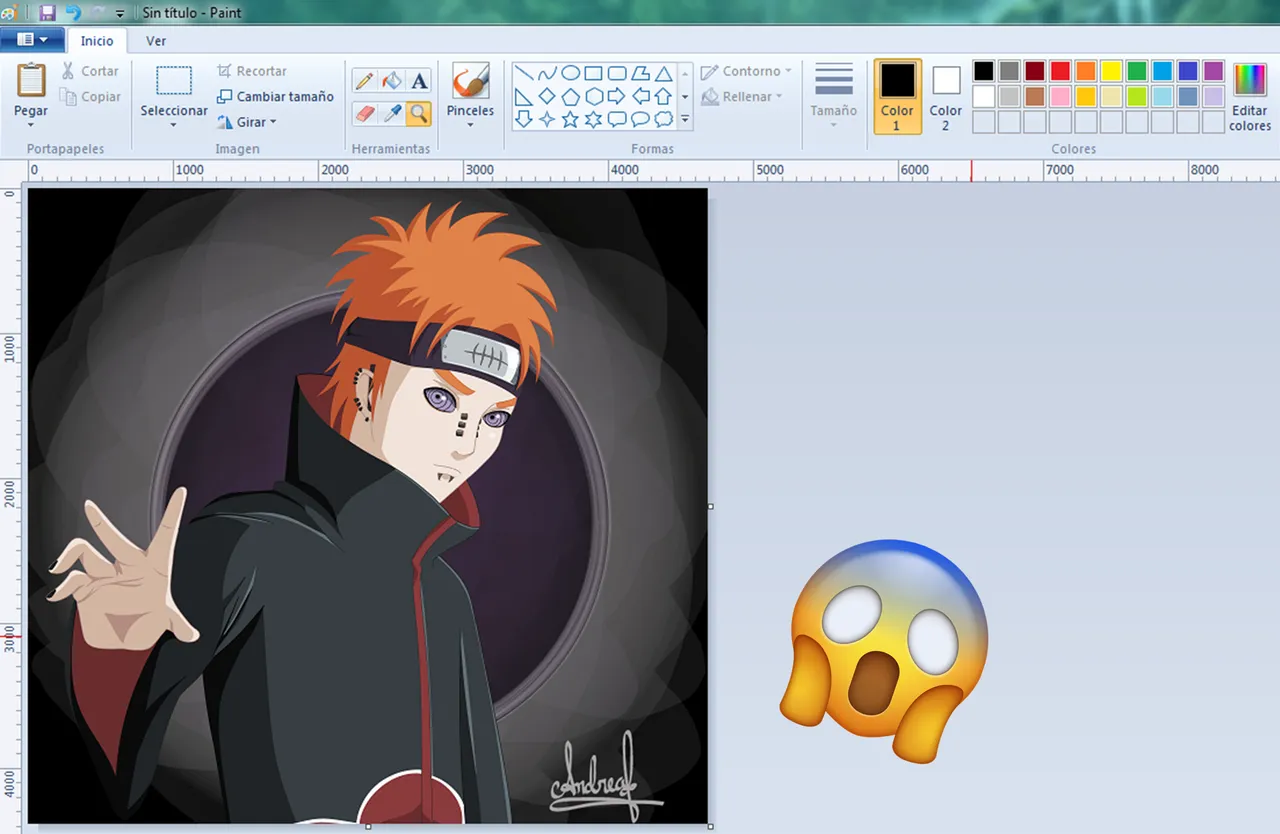Open the Pegar dropdown arrow
Screen dimensions: 1280x834
31,125
